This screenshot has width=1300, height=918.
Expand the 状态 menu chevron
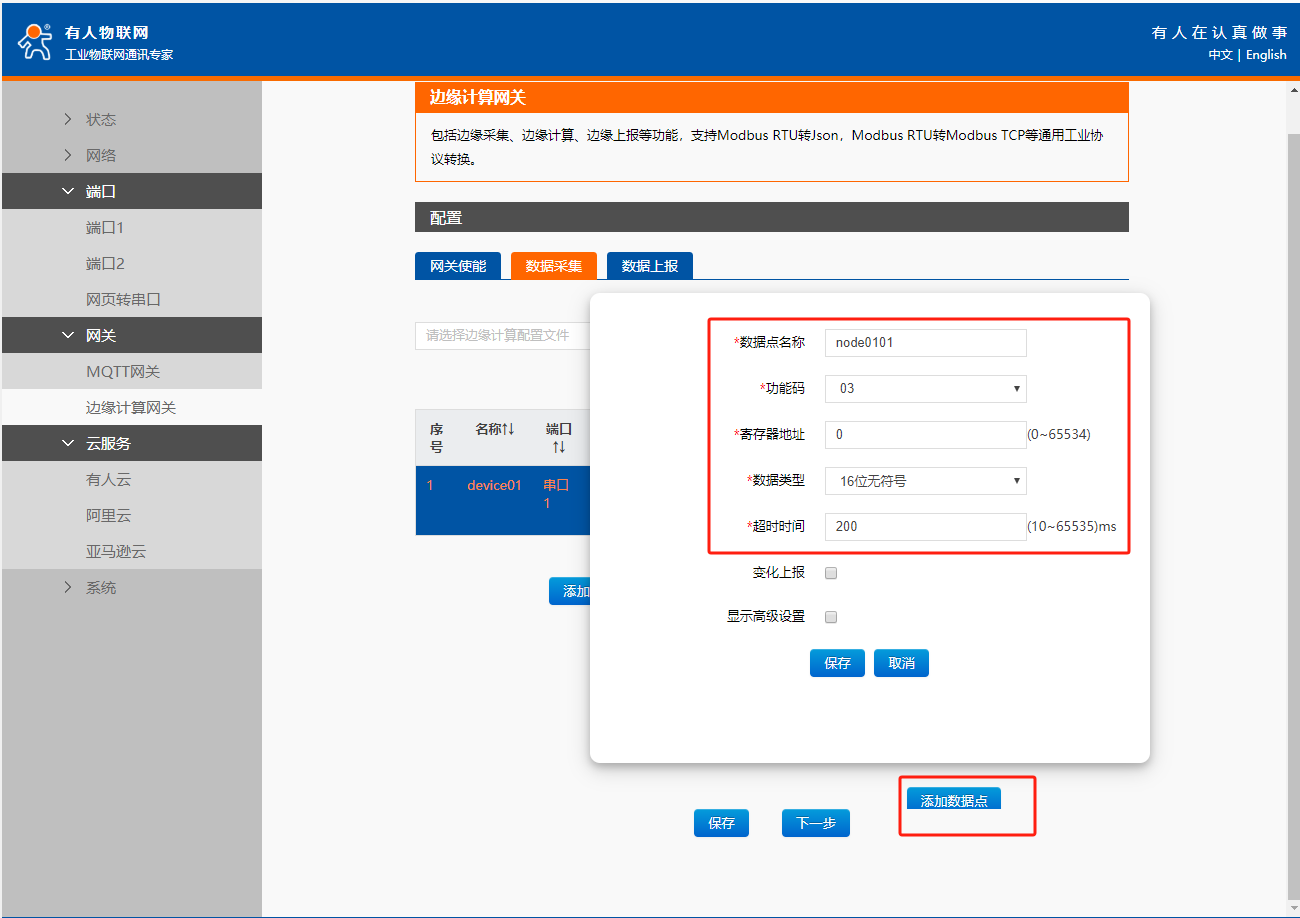68,120
